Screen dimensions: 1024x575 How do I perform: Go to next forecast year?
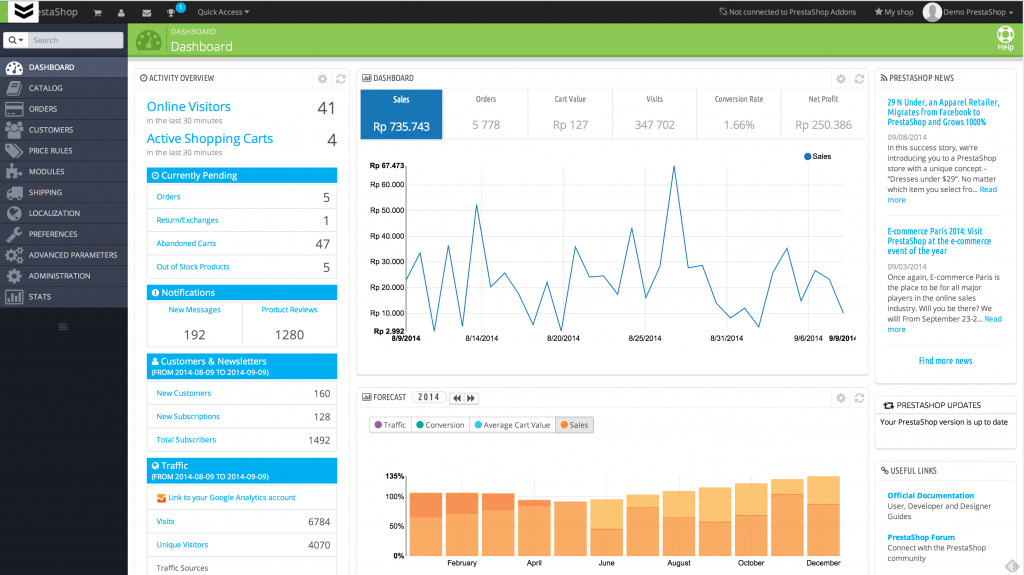471,398
